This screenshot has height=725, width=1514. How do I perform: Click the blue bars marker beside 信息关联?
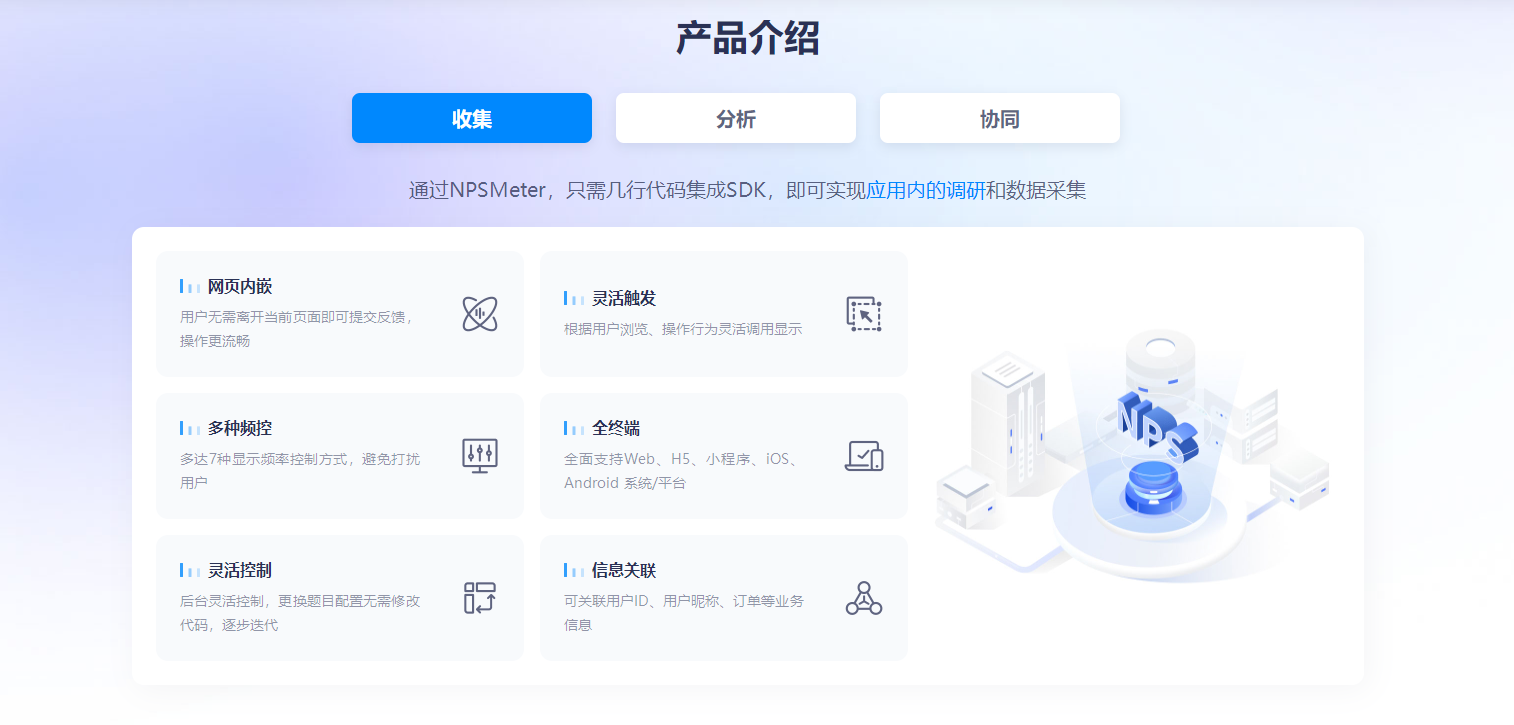pyautogui.click(x=574, y=571)
